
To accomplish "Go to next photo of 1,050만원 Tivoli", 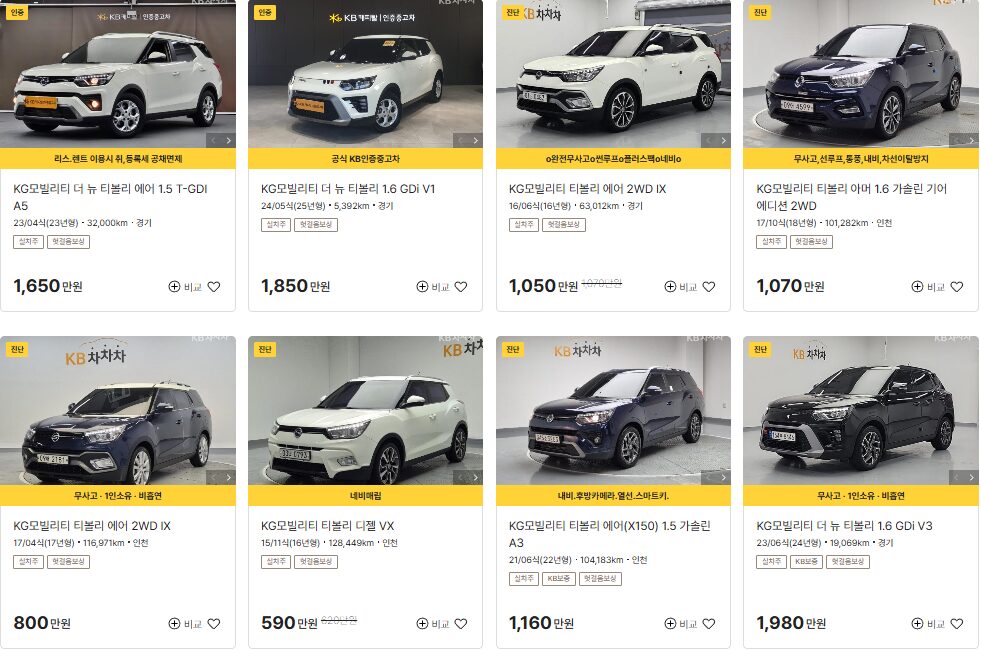I will point(723,141).
